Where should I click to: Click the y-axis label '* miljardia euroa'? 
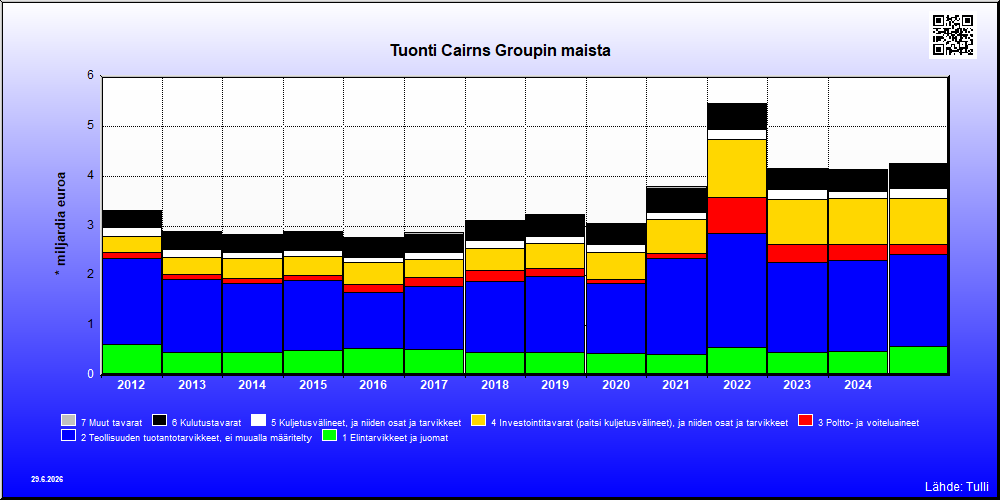point(61,224)
